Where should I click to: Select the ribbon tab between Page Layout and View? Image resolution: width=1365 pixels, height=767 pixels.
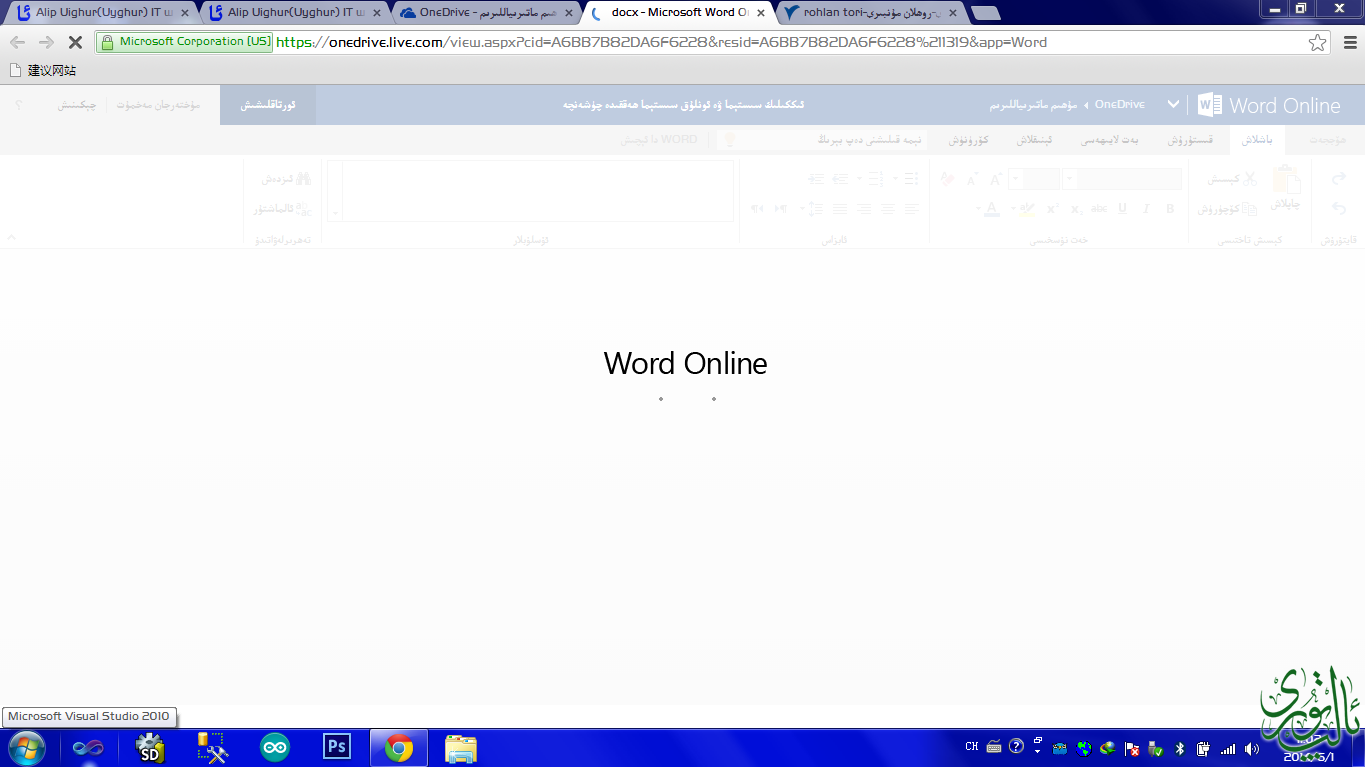1035,140
